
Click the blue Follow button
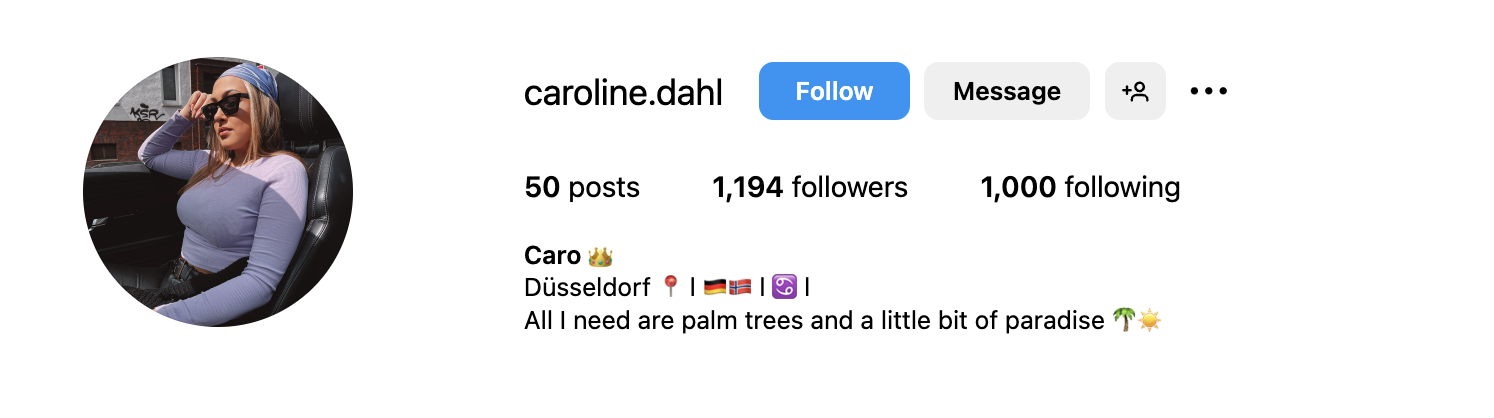tap(834, 91)
